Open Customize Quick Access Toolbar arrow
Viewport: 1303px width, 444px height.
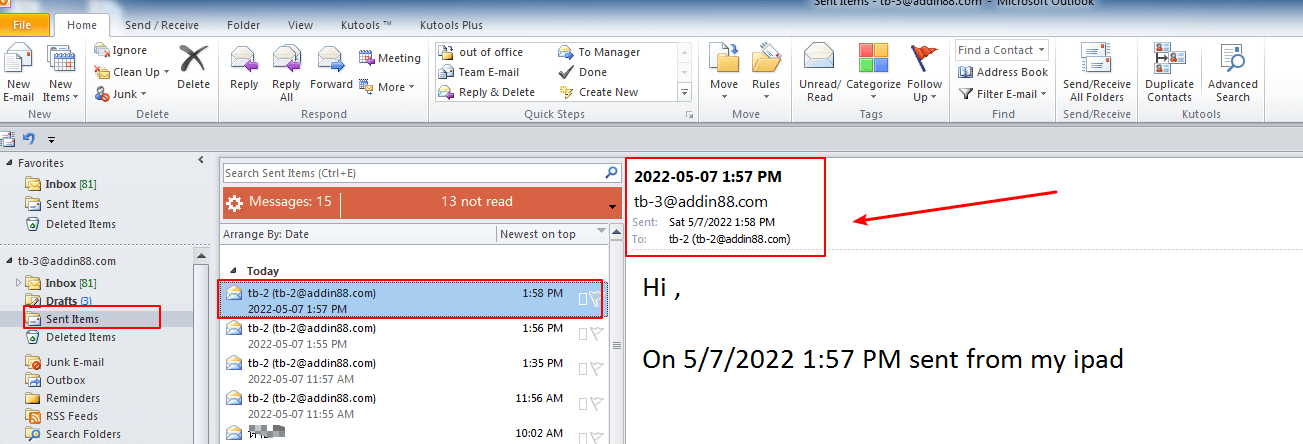[51, 140]
